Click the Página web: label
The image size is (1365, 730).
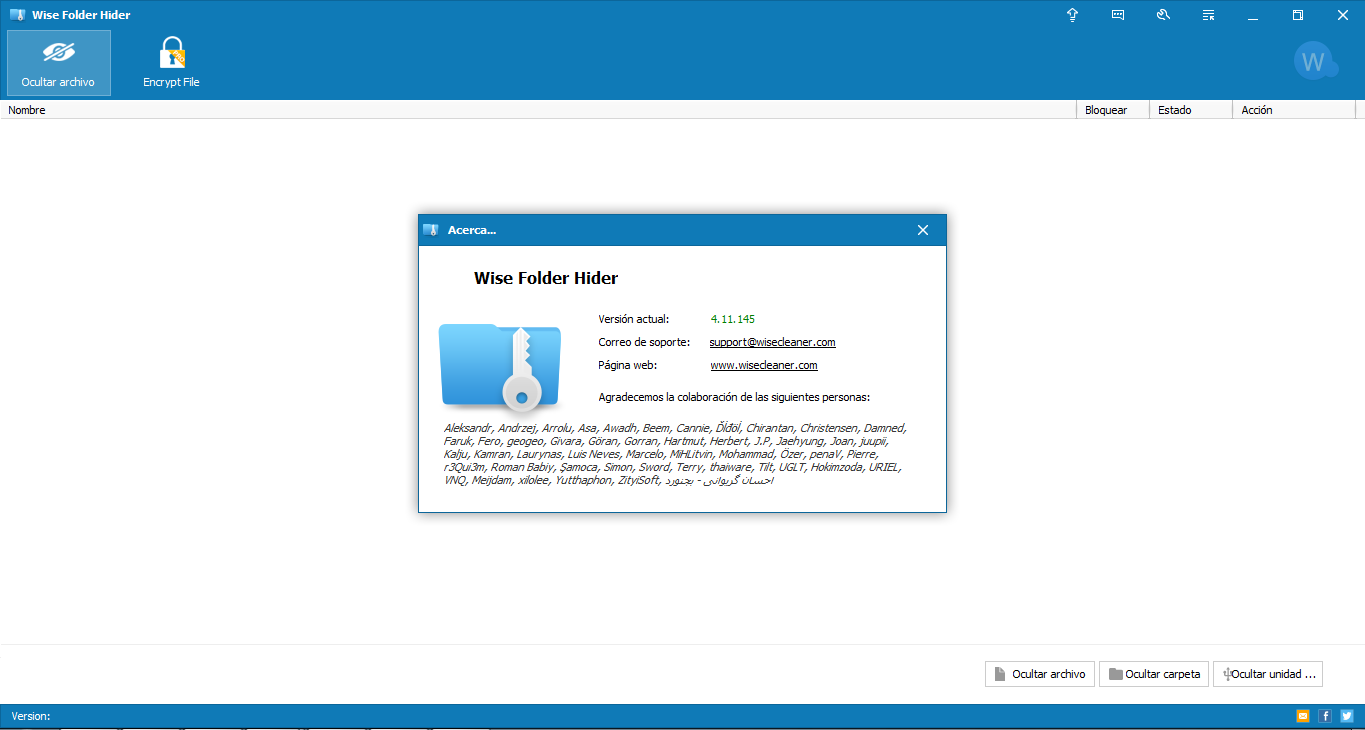pyautogui.click(x=628, y=366)
